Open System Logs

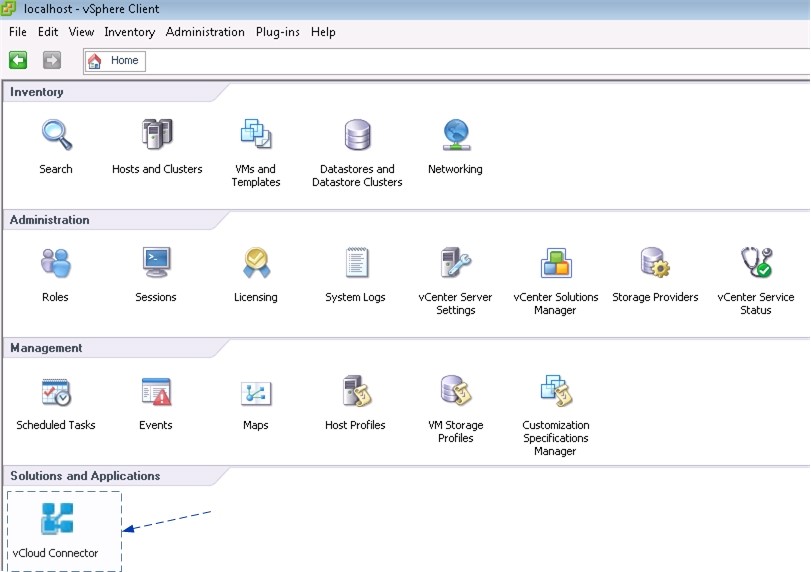356,263
